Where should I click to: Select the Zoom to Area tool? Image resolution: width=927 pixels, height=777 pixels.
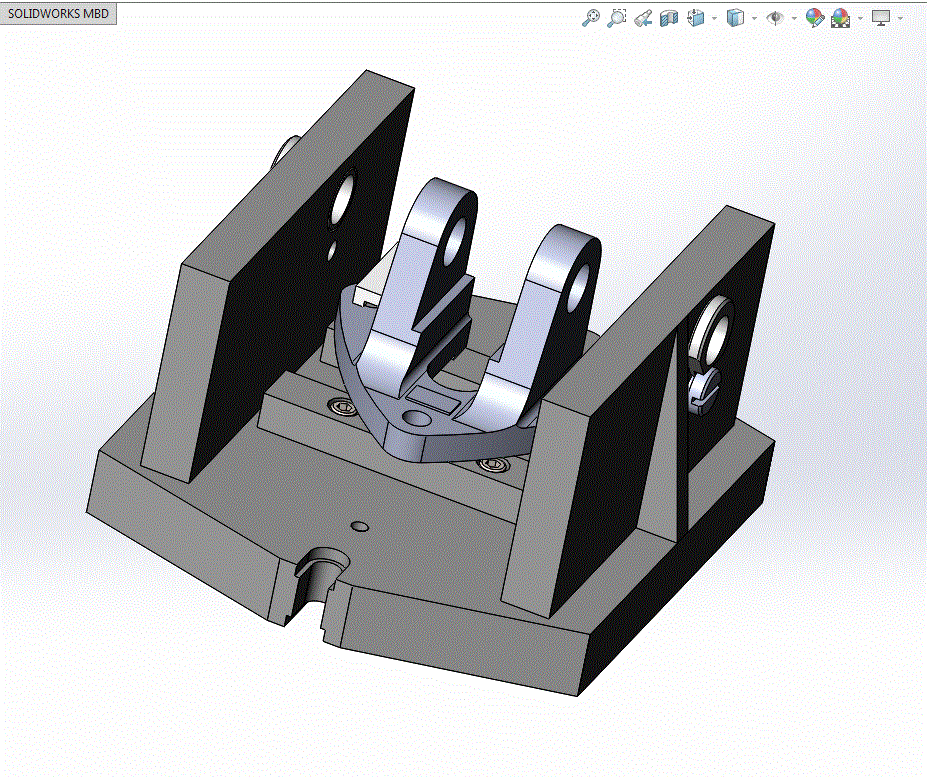pos(617,18)
